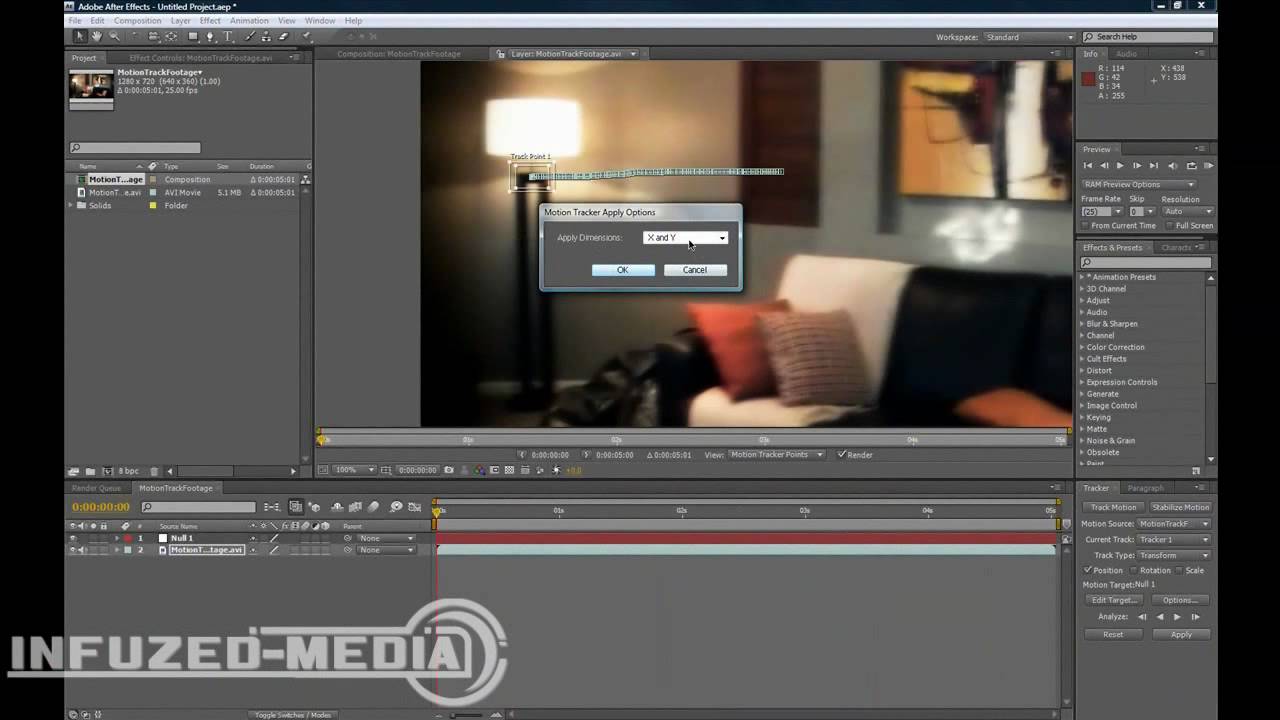1280x720 pixels.
Task: Toggle the audio mute speaker icon
Action: tap(1173, 166)
